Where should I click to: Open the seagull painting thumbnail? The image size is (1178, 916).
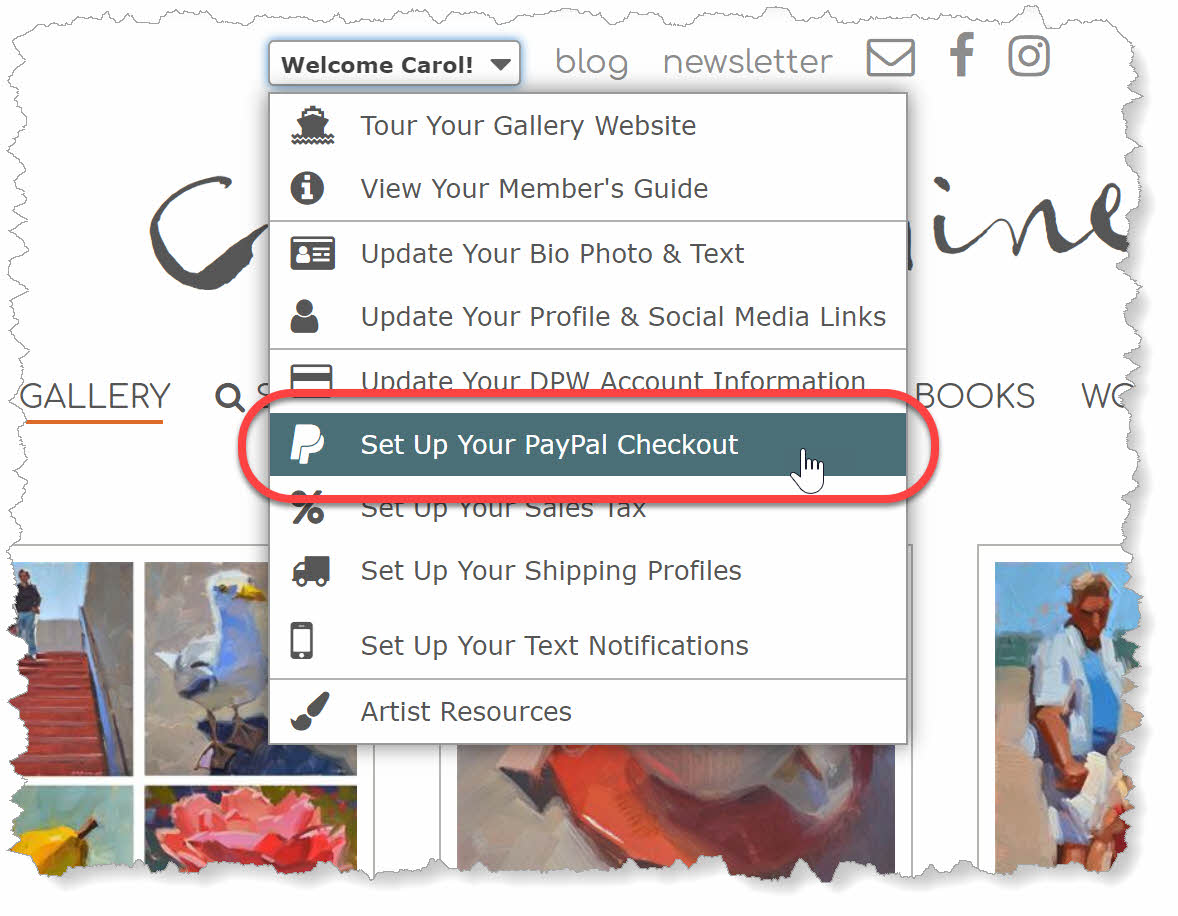[x=207, y=668]
